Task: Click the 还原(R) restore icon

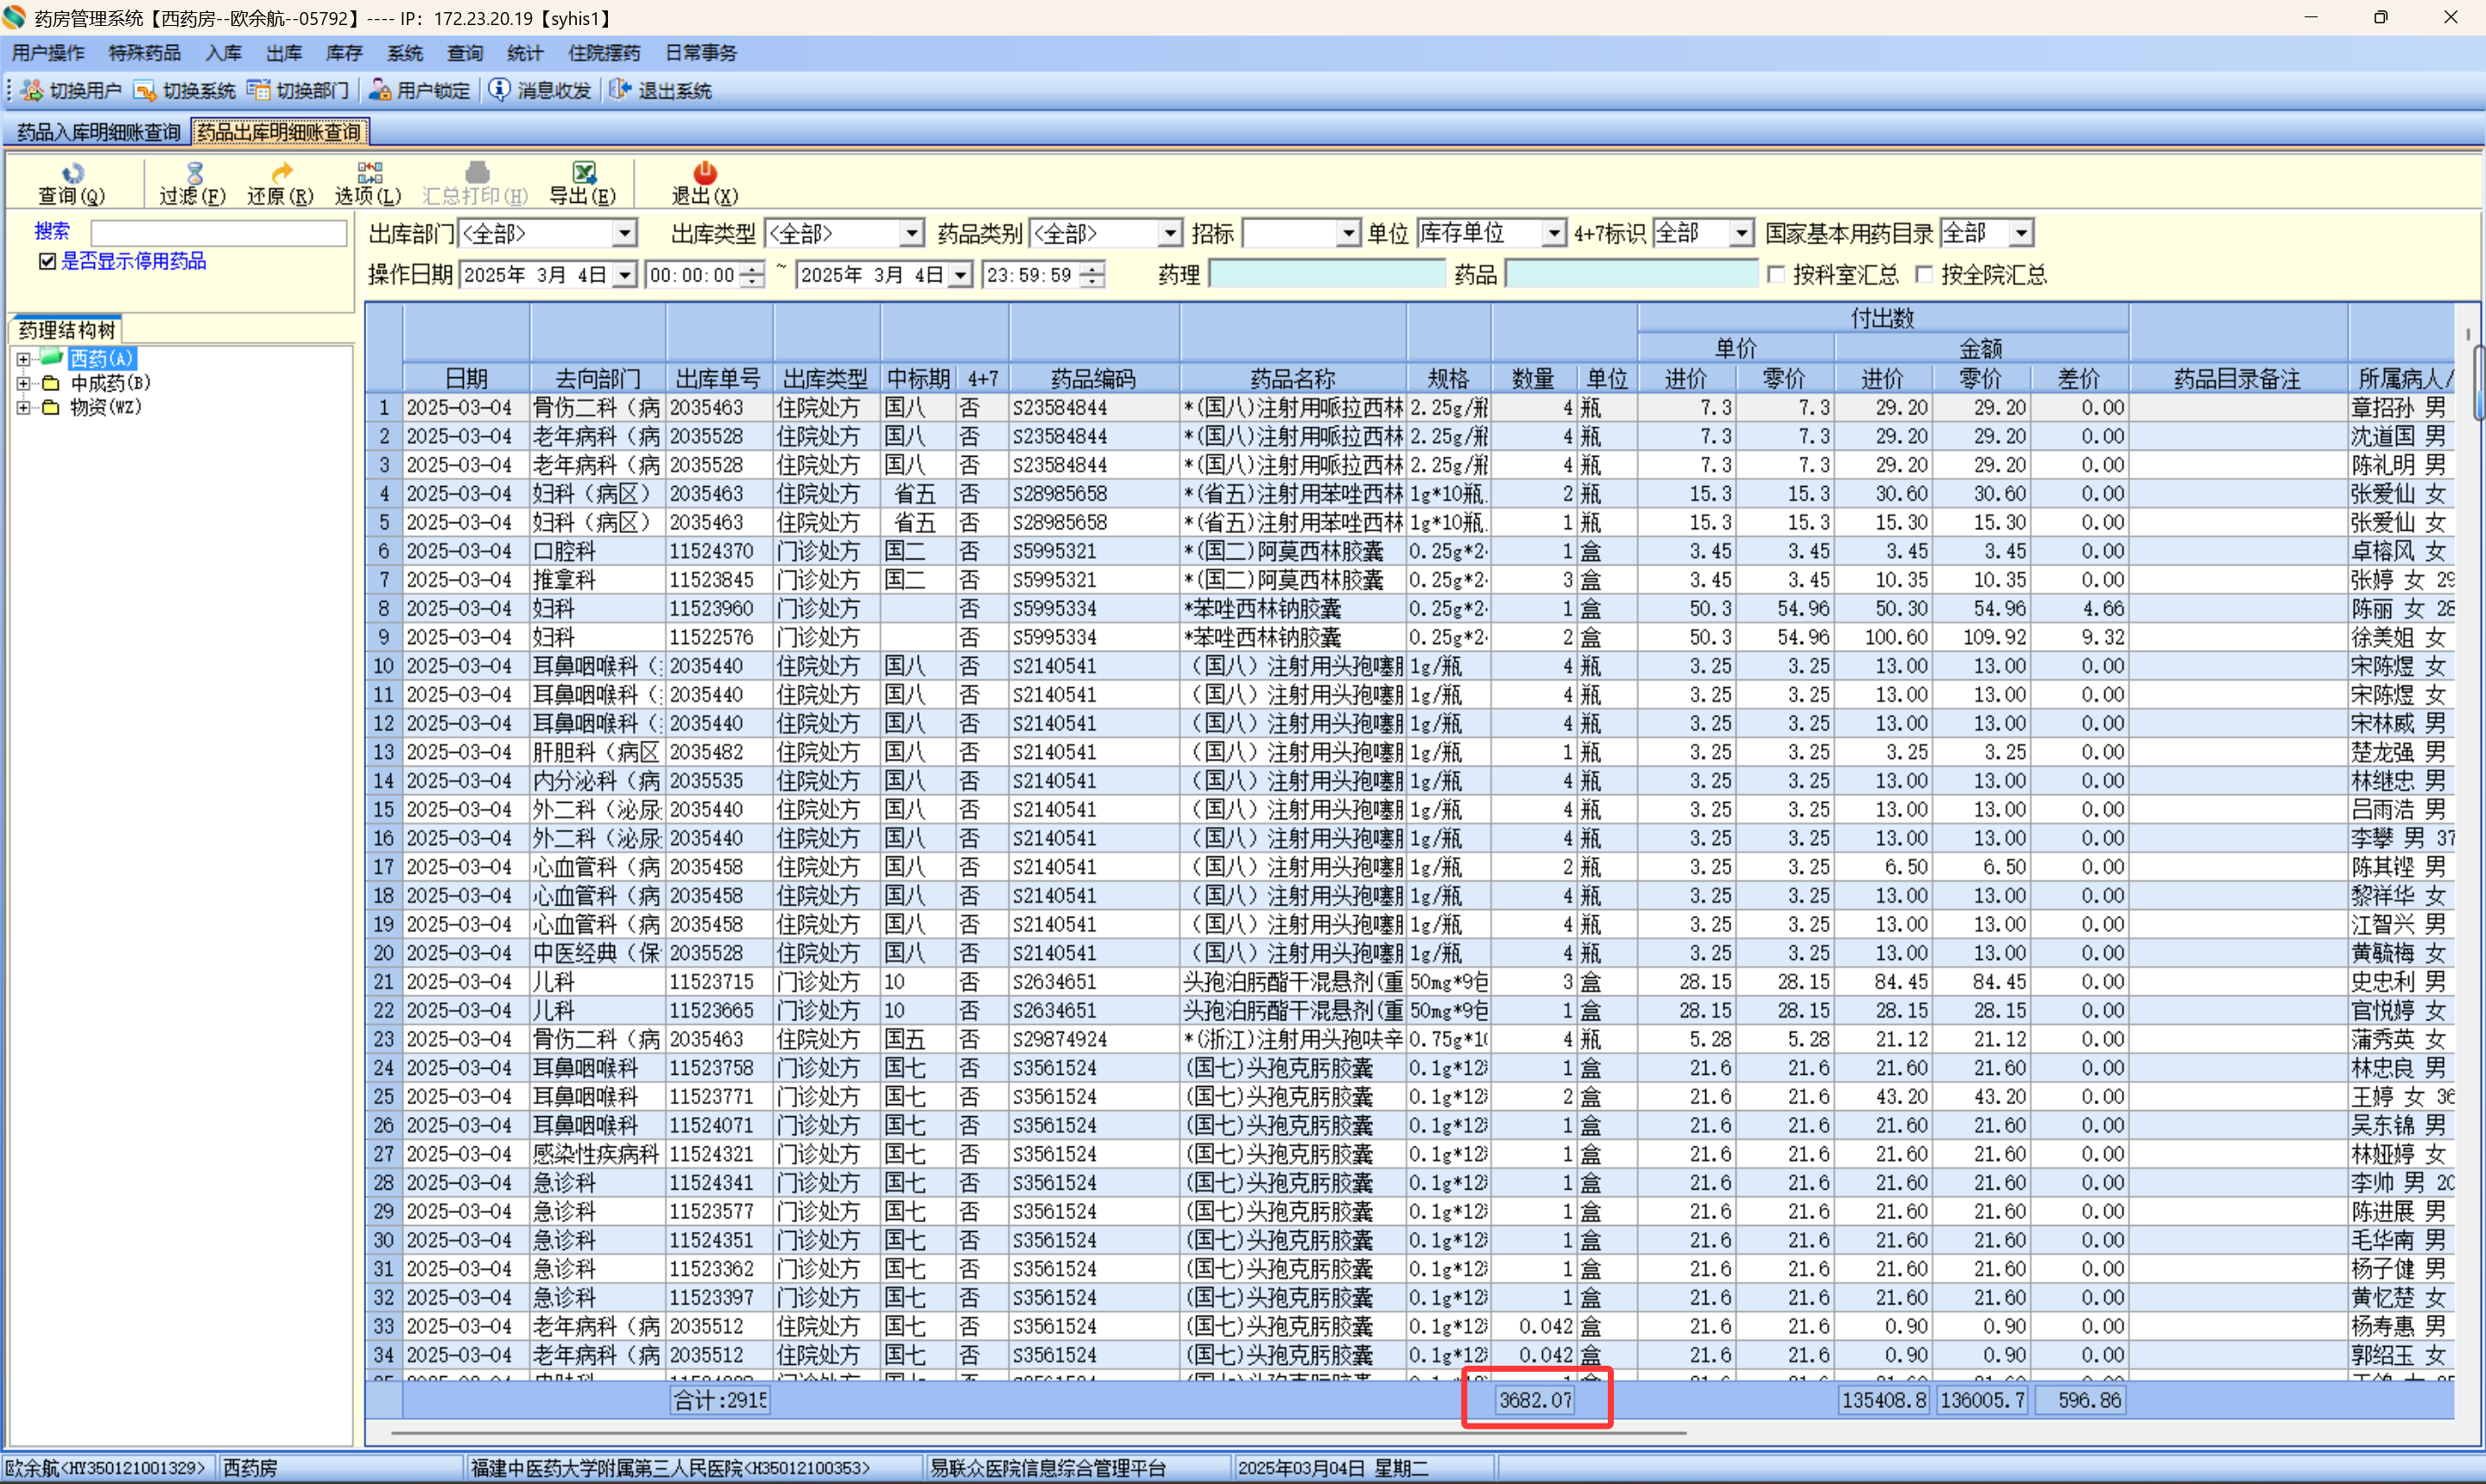Action: click(x=281, y=174)
